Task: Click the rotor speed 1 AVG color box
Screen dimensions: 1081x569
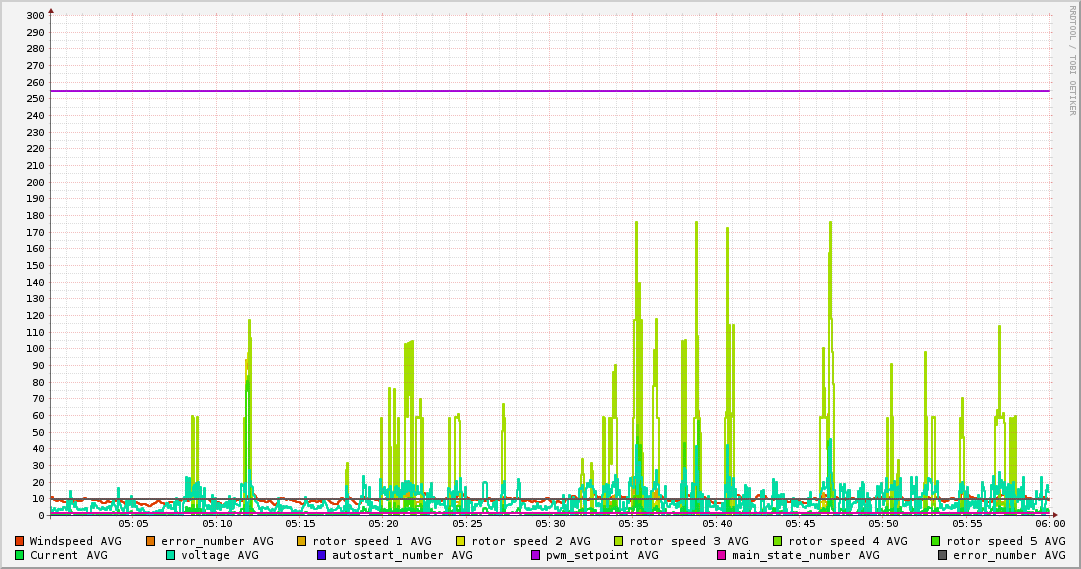Action: click(x=302, y=541)
